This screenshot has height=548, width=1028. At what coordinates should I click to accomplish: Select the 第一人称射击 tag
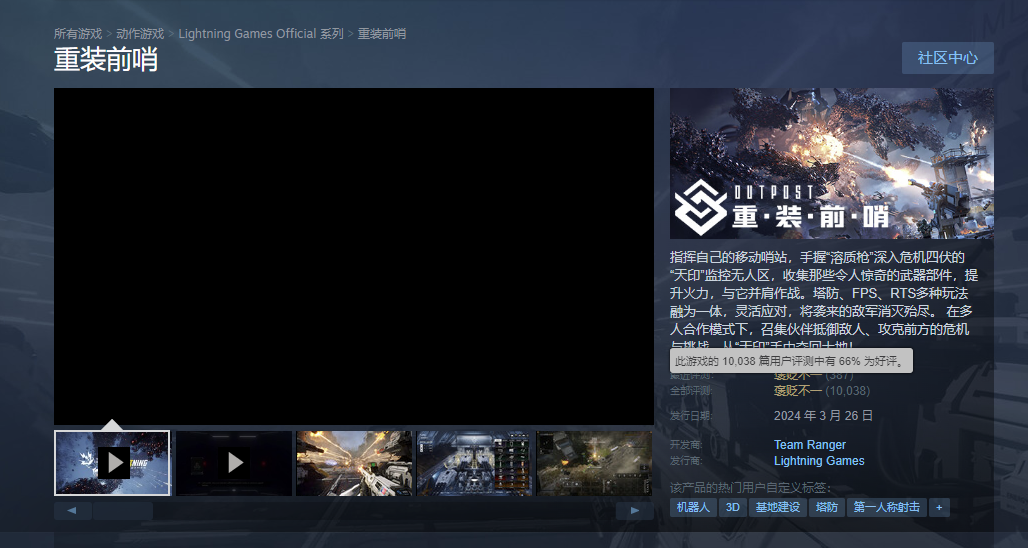(x=886, y=507)
